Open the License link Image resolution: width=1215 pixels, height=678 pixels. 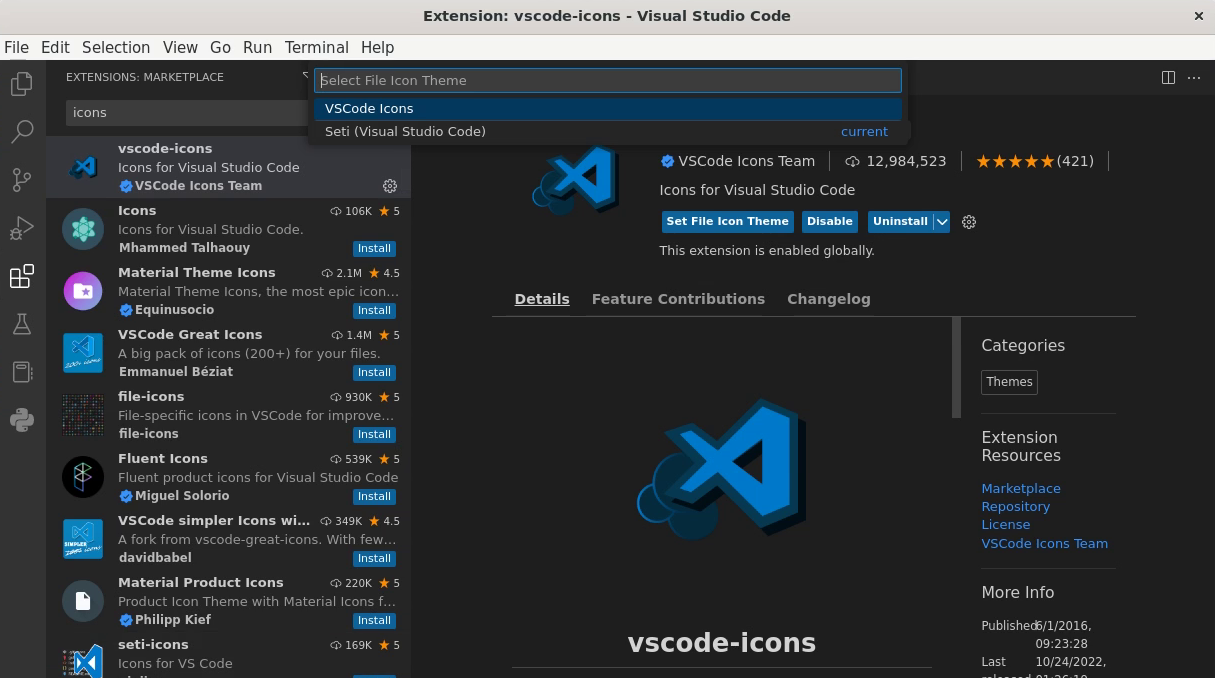click(x=1006, y=525)
